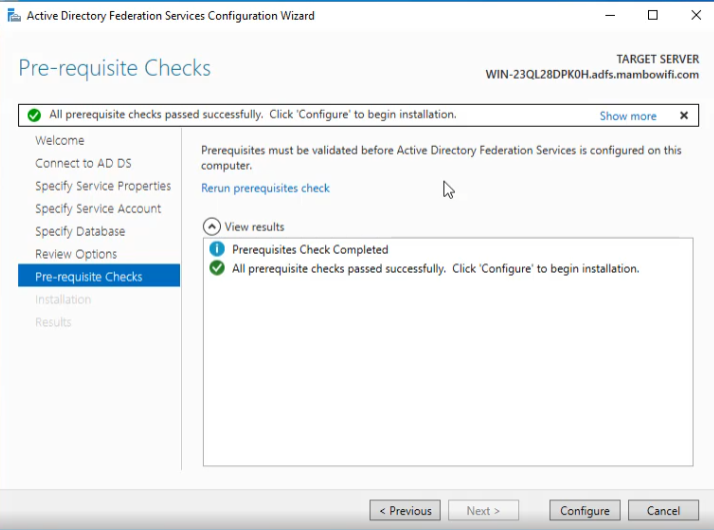Click the AD FS wizard title bar icon
This screenshot has width=714, height=530.
point(14,15)
